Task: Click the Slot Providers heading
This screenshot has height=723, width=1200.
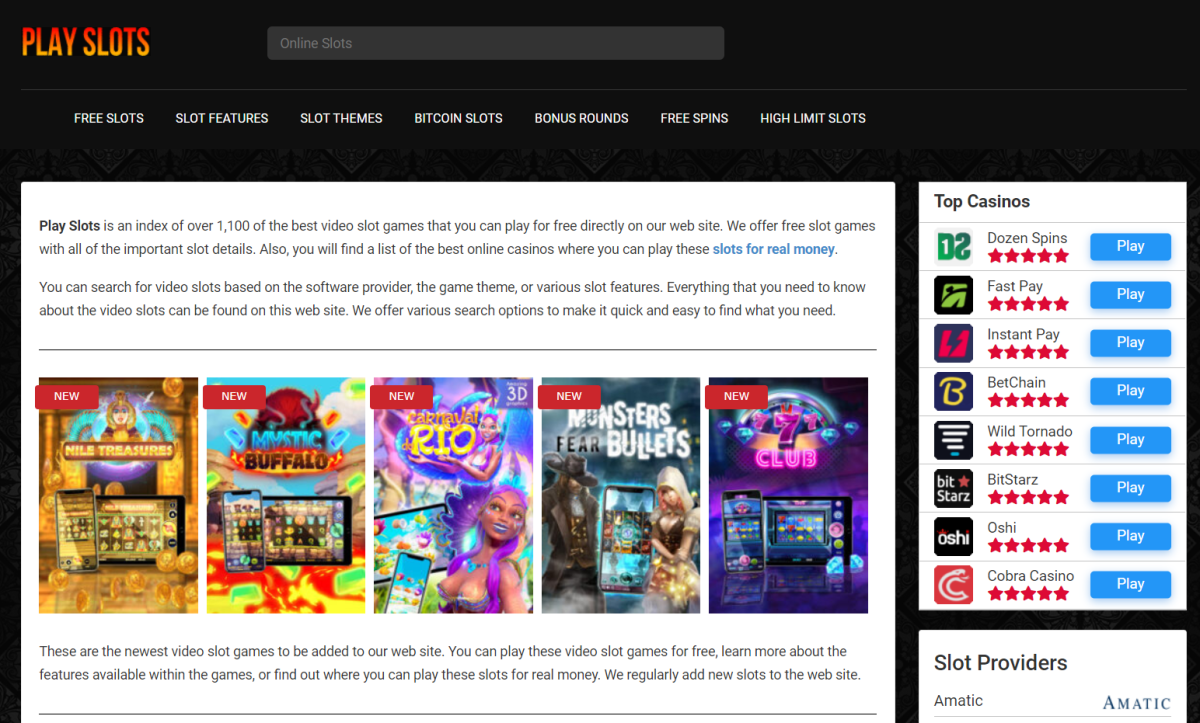Action: click(x=1000, y=662)
